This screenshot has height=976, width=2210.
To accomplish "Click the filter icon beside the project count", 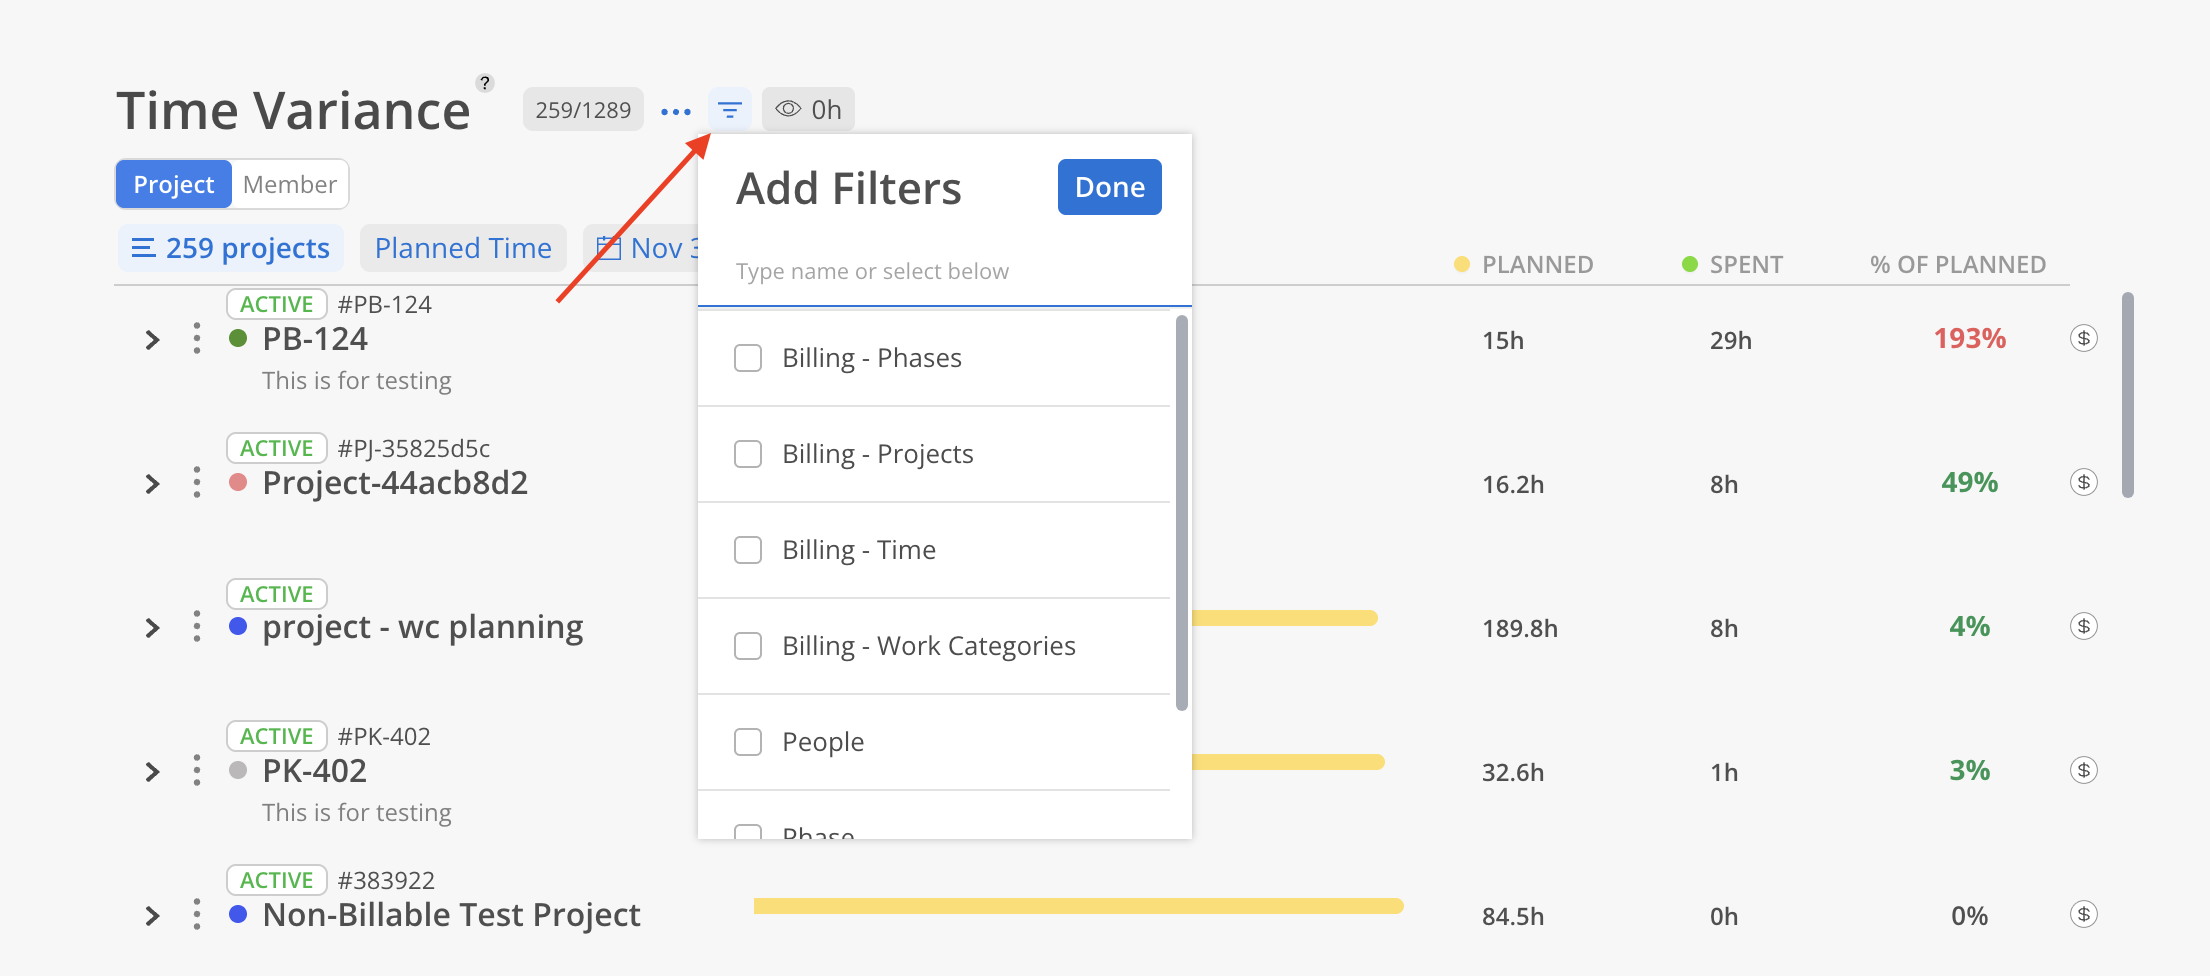I will click(730, 109).
